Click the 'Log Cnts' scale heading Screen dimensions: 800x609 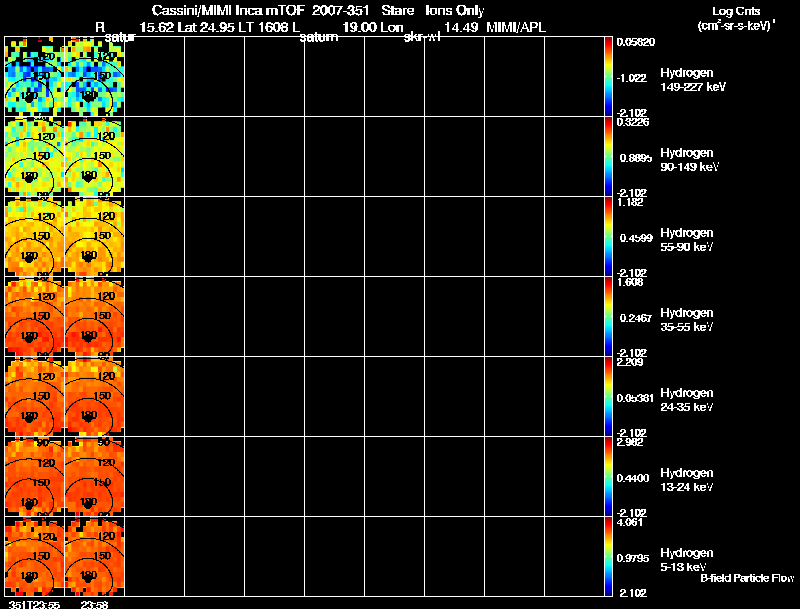736,11
